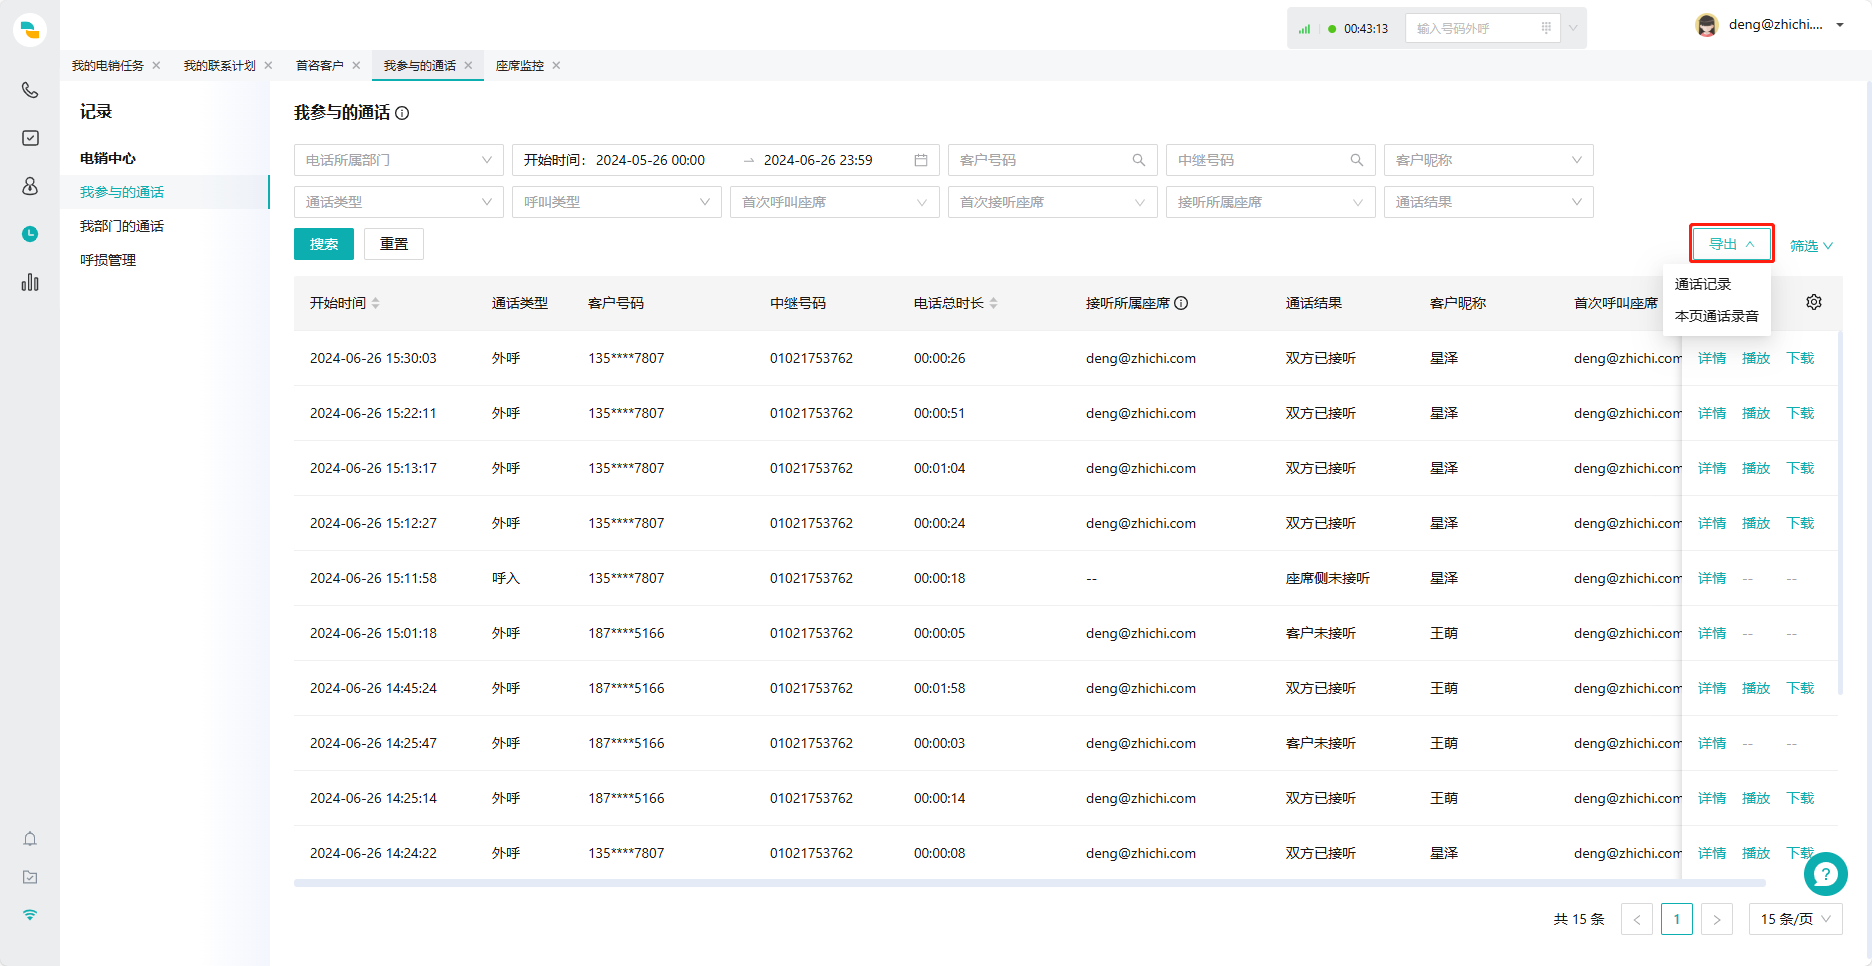Open the 15 条/页 page size dropdown
Screen dimensions: 1872x966
click(1796, 919)
